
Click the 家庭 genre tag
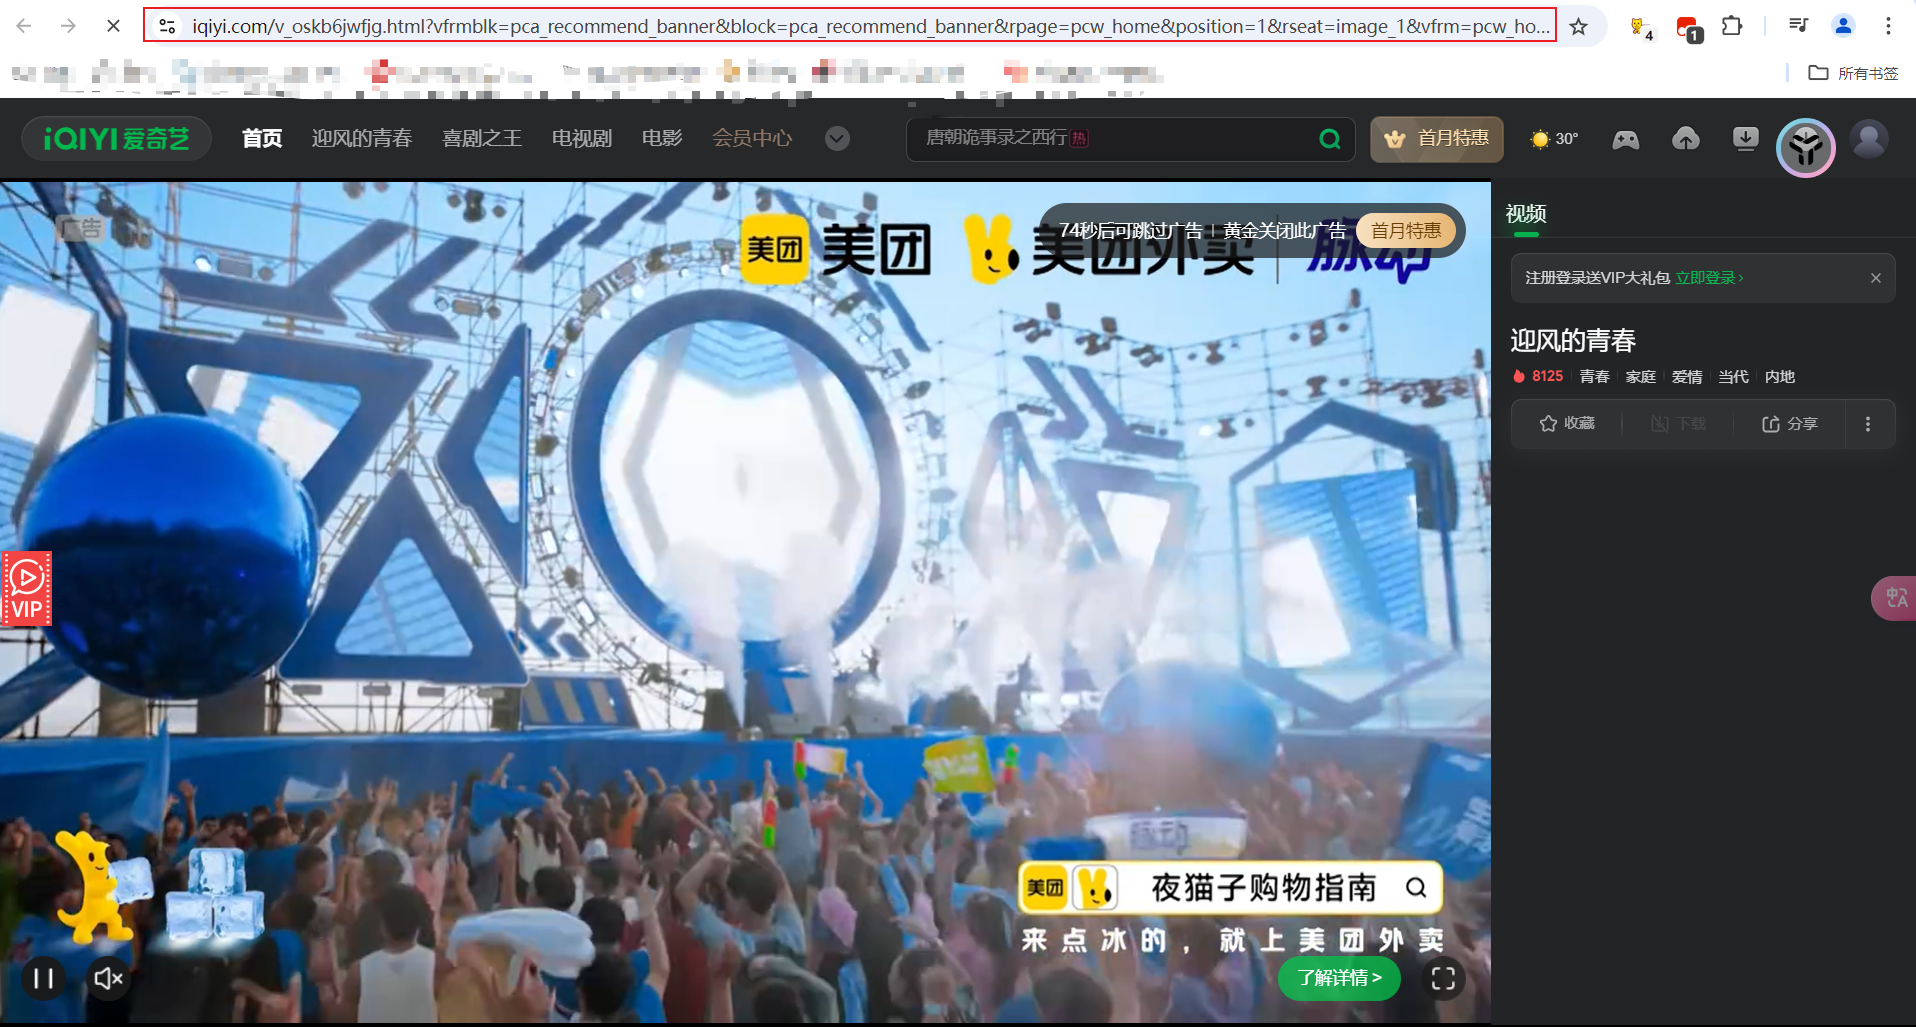[x=1641, y=377]
